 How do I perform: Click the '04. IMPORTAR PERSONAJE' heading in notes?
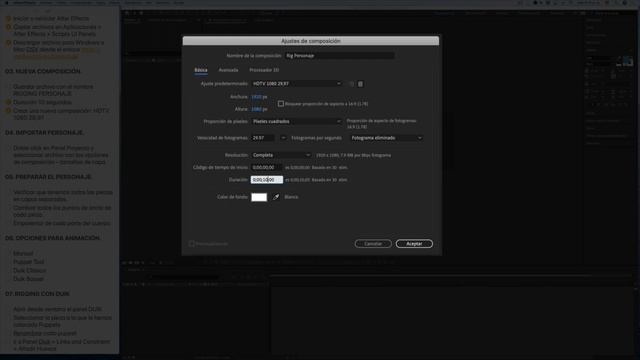click(x=44, y=133)
